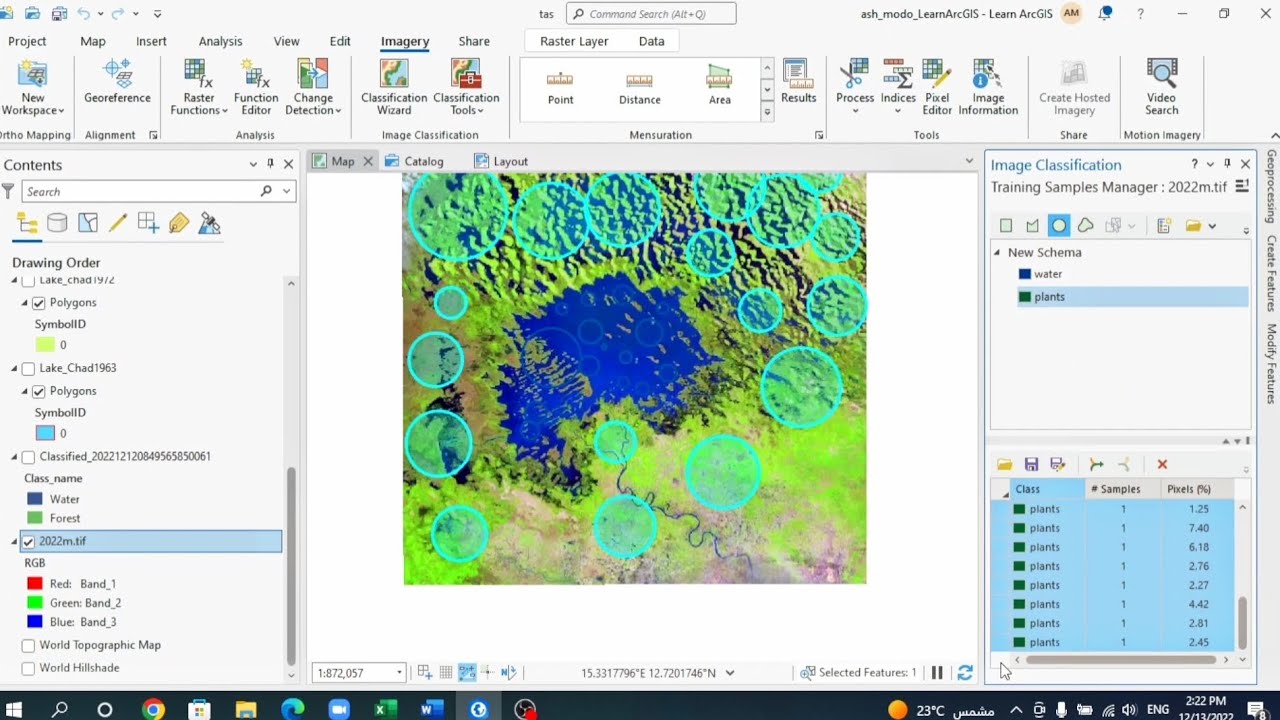Open the Catalog view tab
The height and width of the screenshot is (720, 1280).
414,161
